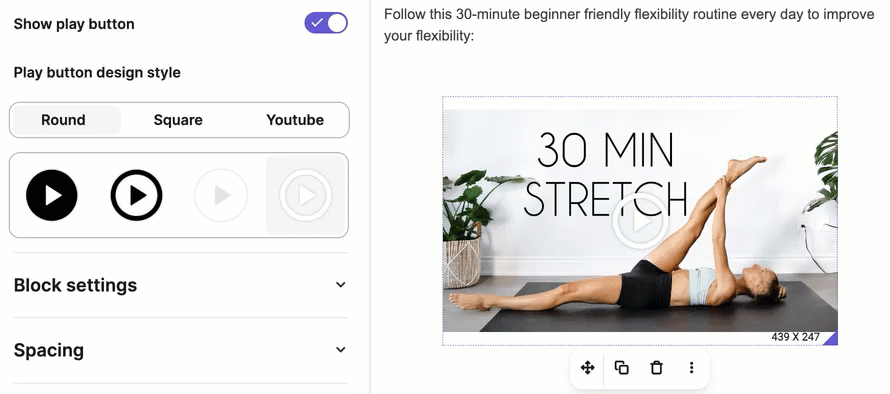Image resolution: width=890 pixels, height=394 pixels.
Task: Toggle off Show play button switch
Action: point(326,23)
